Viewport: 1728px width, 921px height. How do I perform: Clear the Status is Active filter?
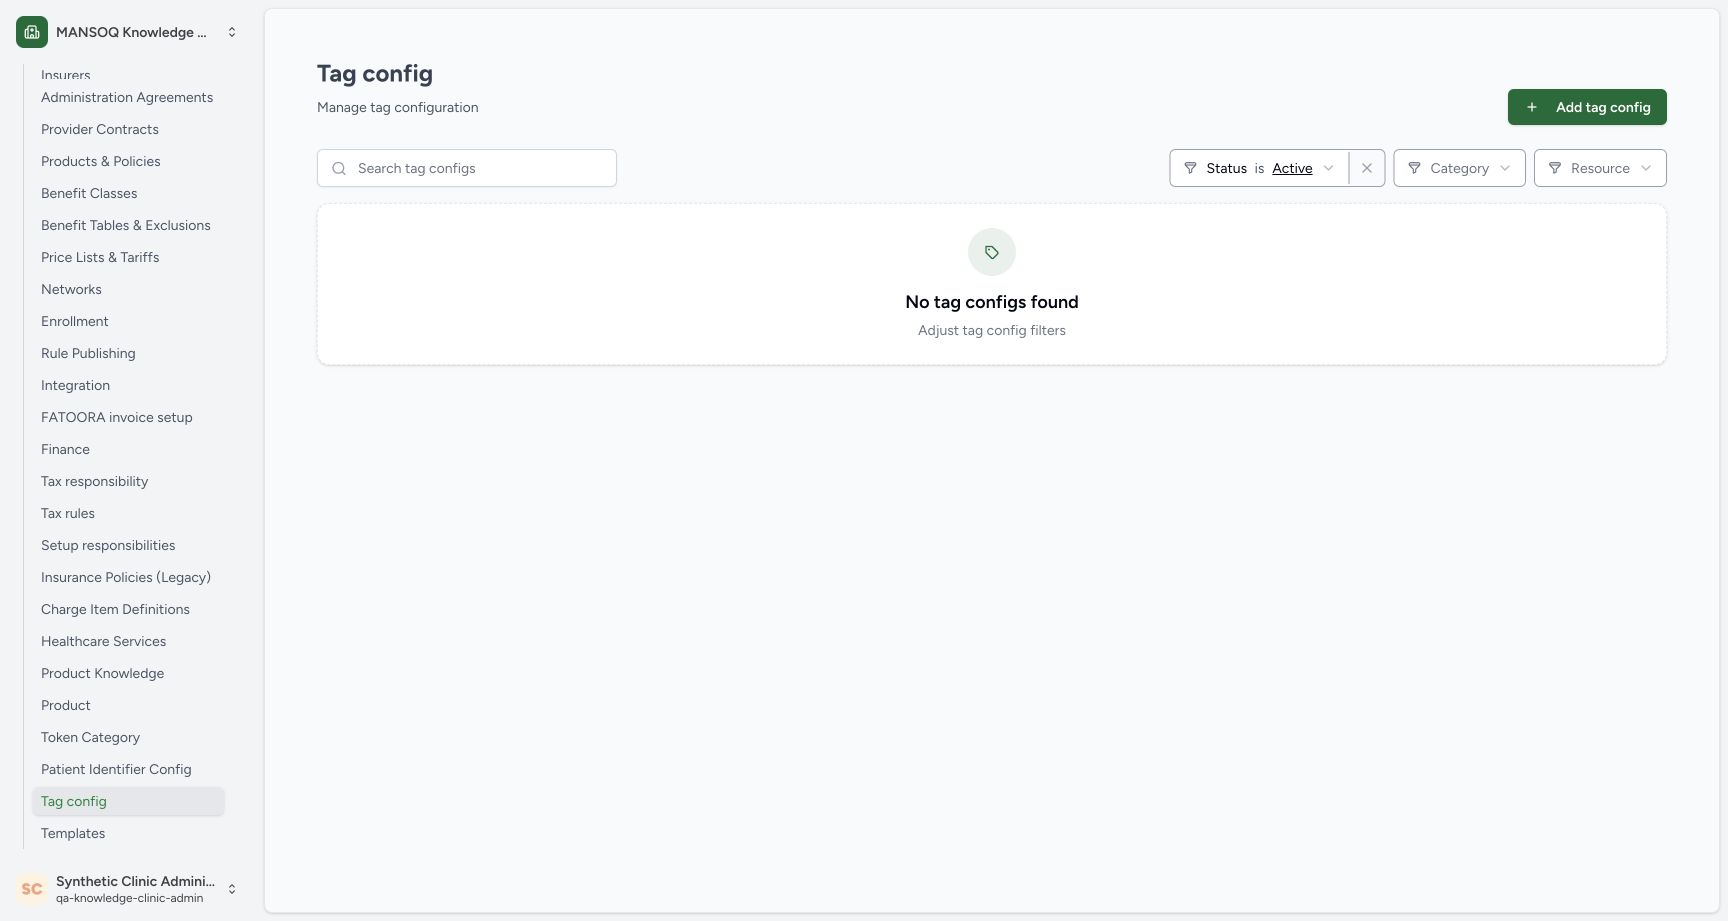(1367, 168)
